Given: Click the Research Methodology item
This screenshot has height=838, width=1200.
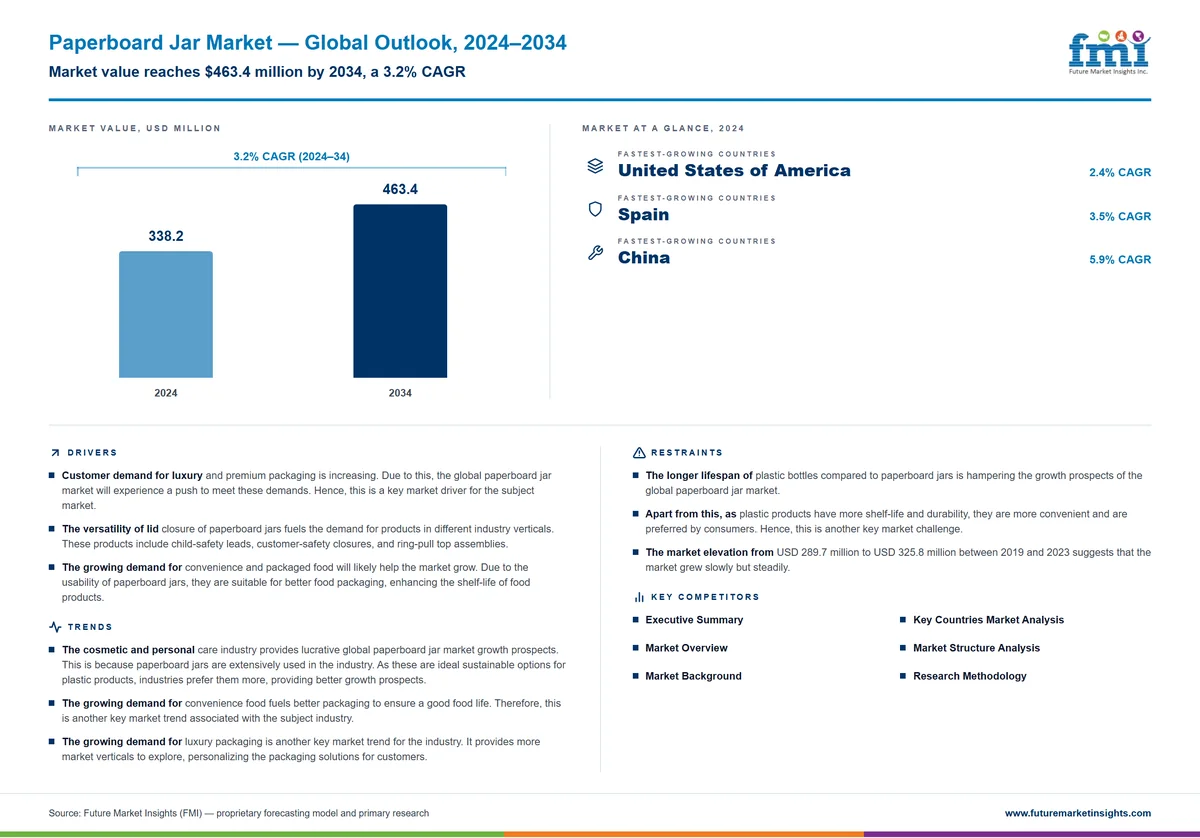Looking at the screenshot, I should pyautogui.click(x=969, y=676).
